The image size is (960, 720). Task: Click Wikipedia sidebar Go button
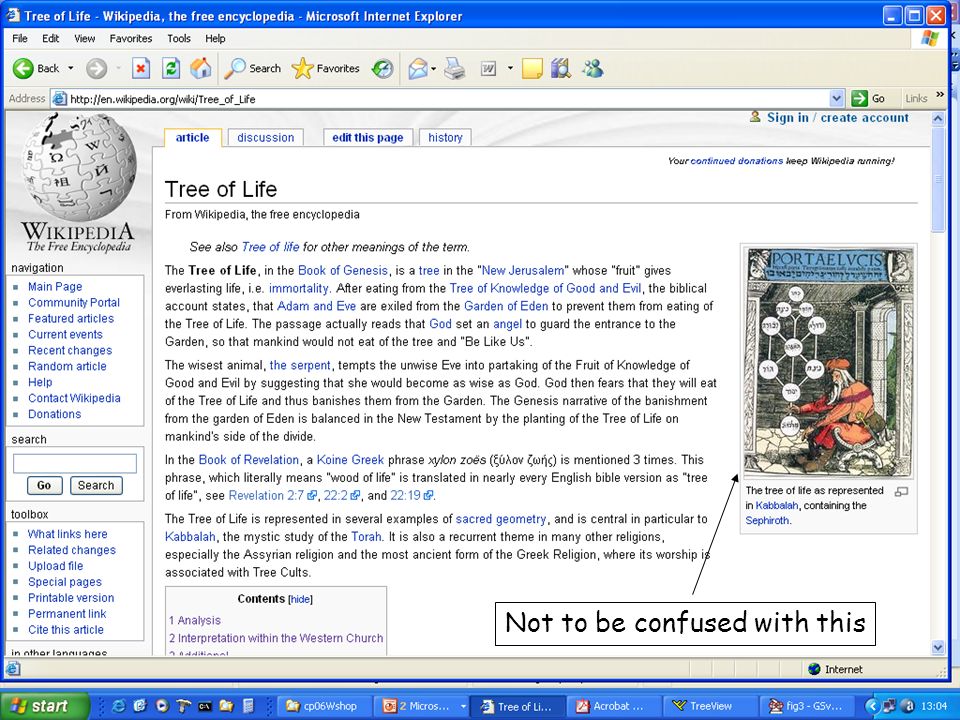tap(44, 486)
